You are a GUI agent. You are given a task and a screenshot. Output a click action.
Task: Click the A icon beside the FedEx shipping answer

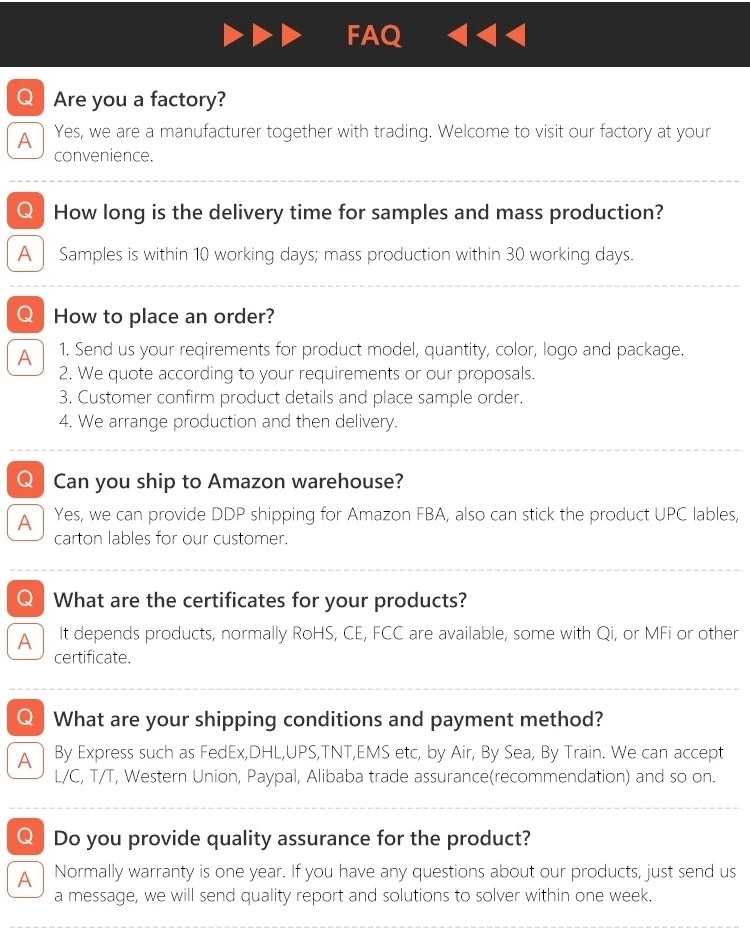click(x=25, y=761)
